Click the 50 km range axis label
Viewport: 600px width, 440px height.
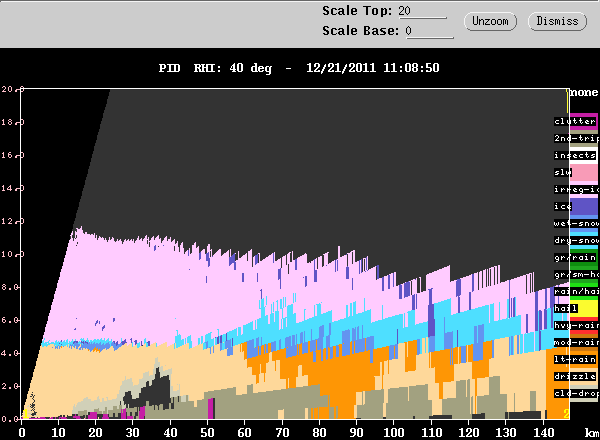click(x=207, y=433)
